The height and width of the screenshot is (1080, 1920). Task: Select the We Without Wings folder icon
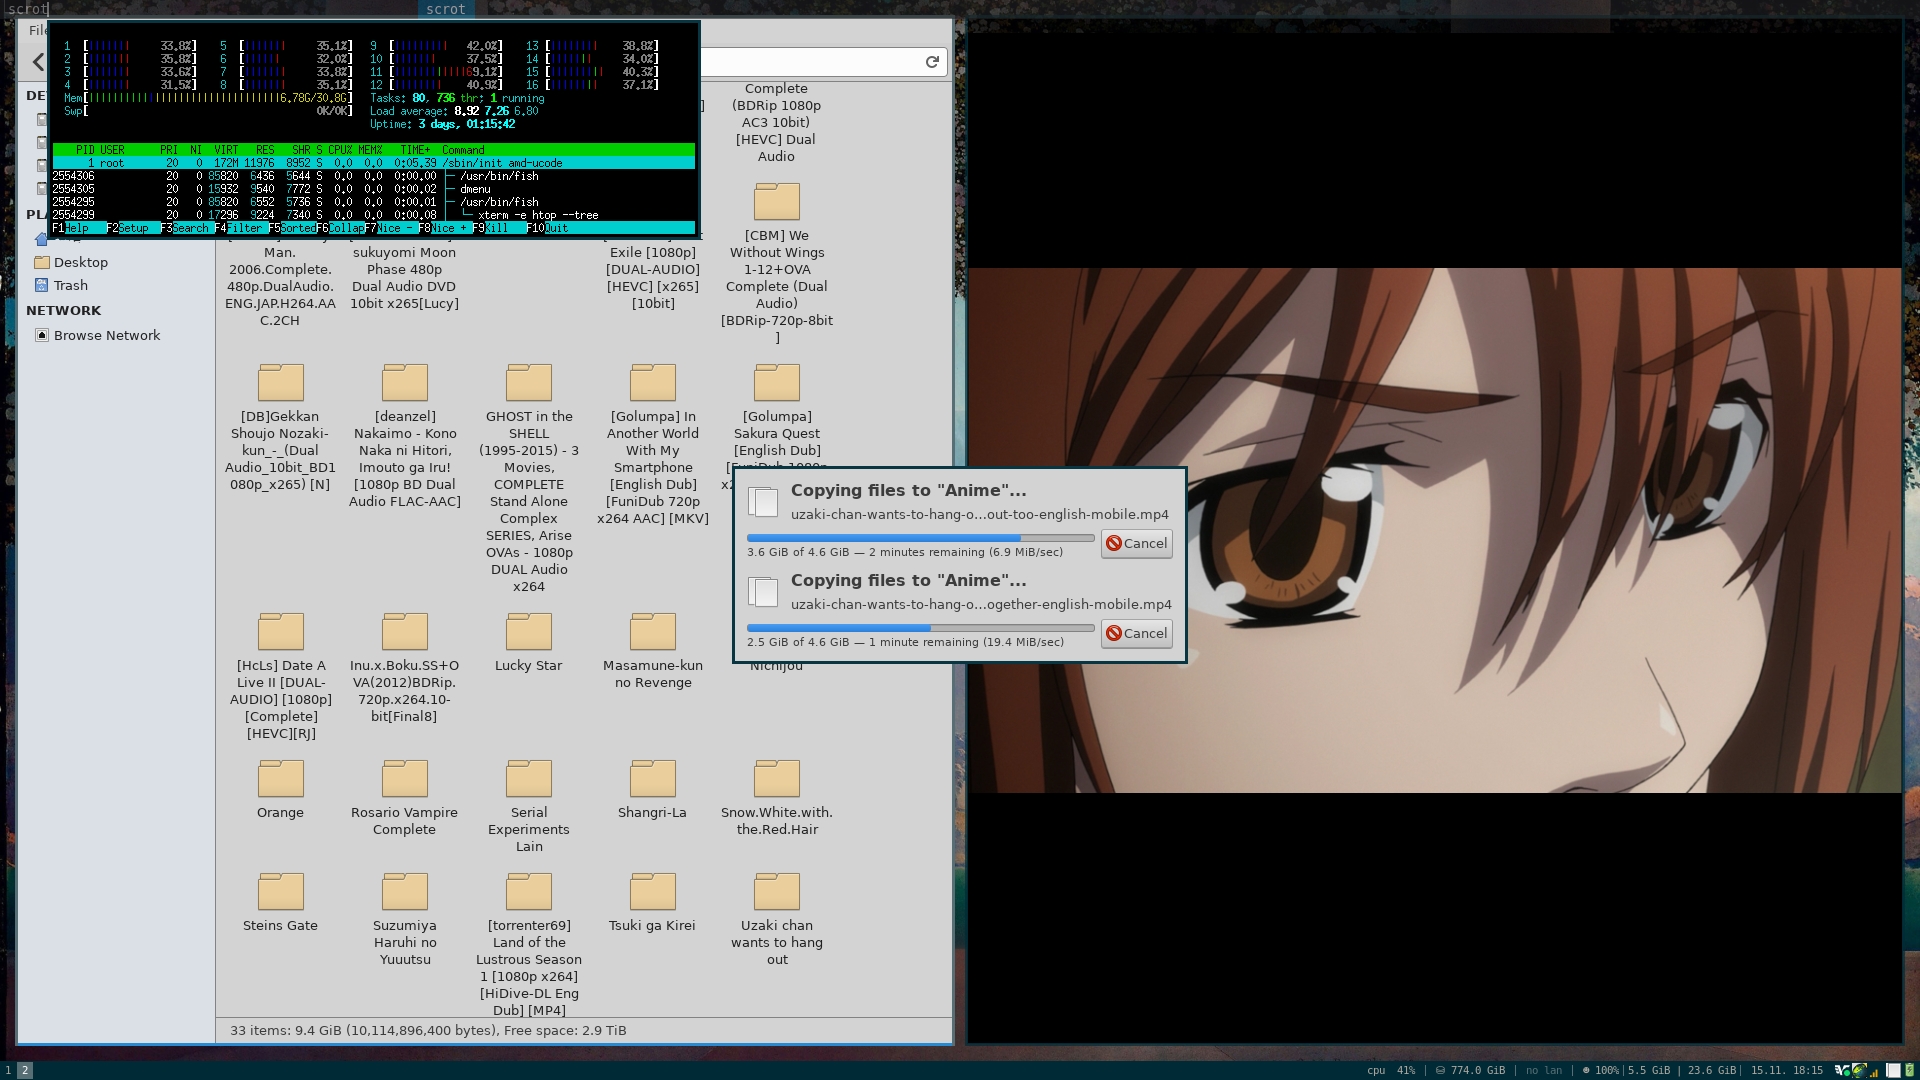[776, 201]
